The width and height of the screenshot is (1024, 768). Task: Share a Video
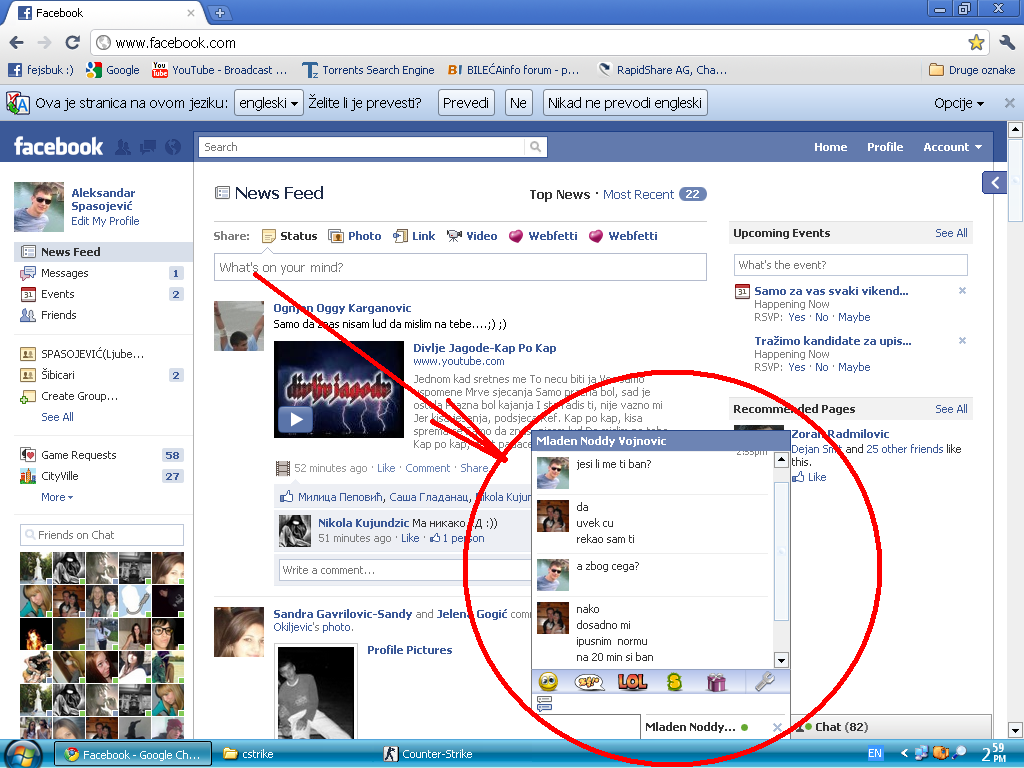pos(472,236)
